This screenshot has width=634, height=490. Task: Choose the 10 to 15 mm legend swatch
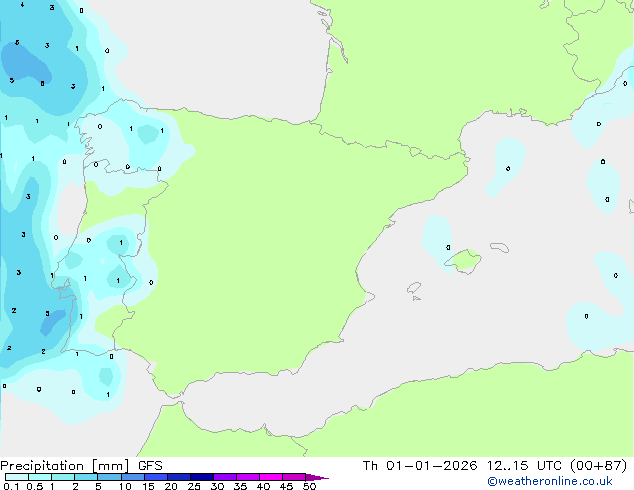pyautogui.click(x=132, y=477)
